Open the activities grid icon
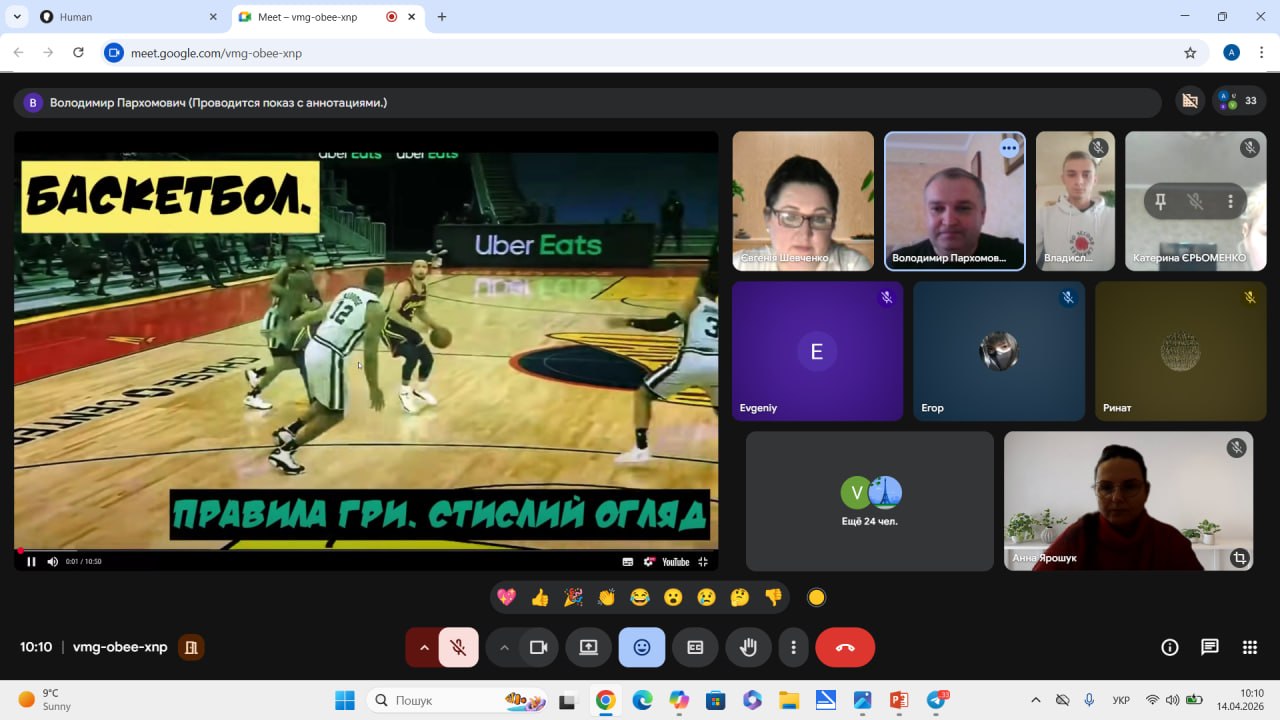The width and height of the screenshot is (1280, 720). 1250,647
